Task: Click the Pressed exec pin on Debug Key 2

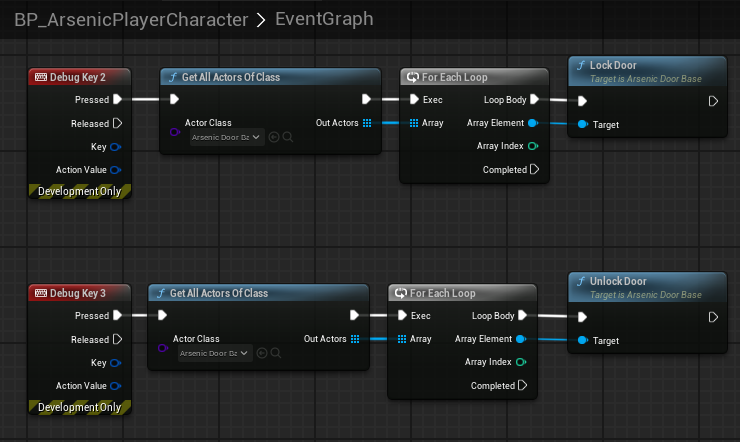Action: pos(118,100)
